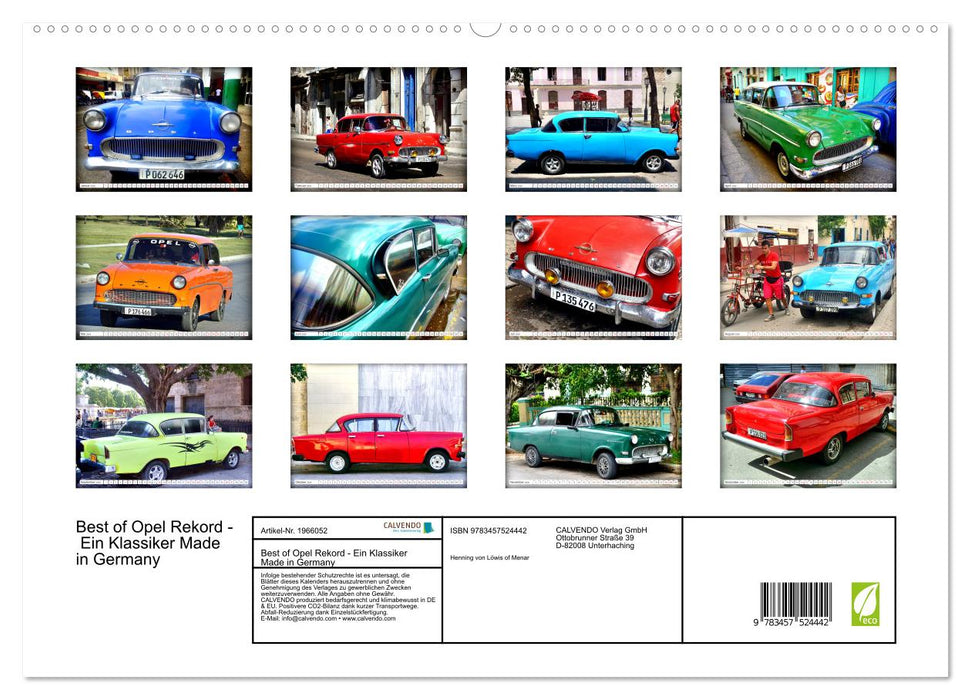This screenshot has width=971, height=700.
Task: Open the orange Opel taxi photo
Action: pos(164,277)
